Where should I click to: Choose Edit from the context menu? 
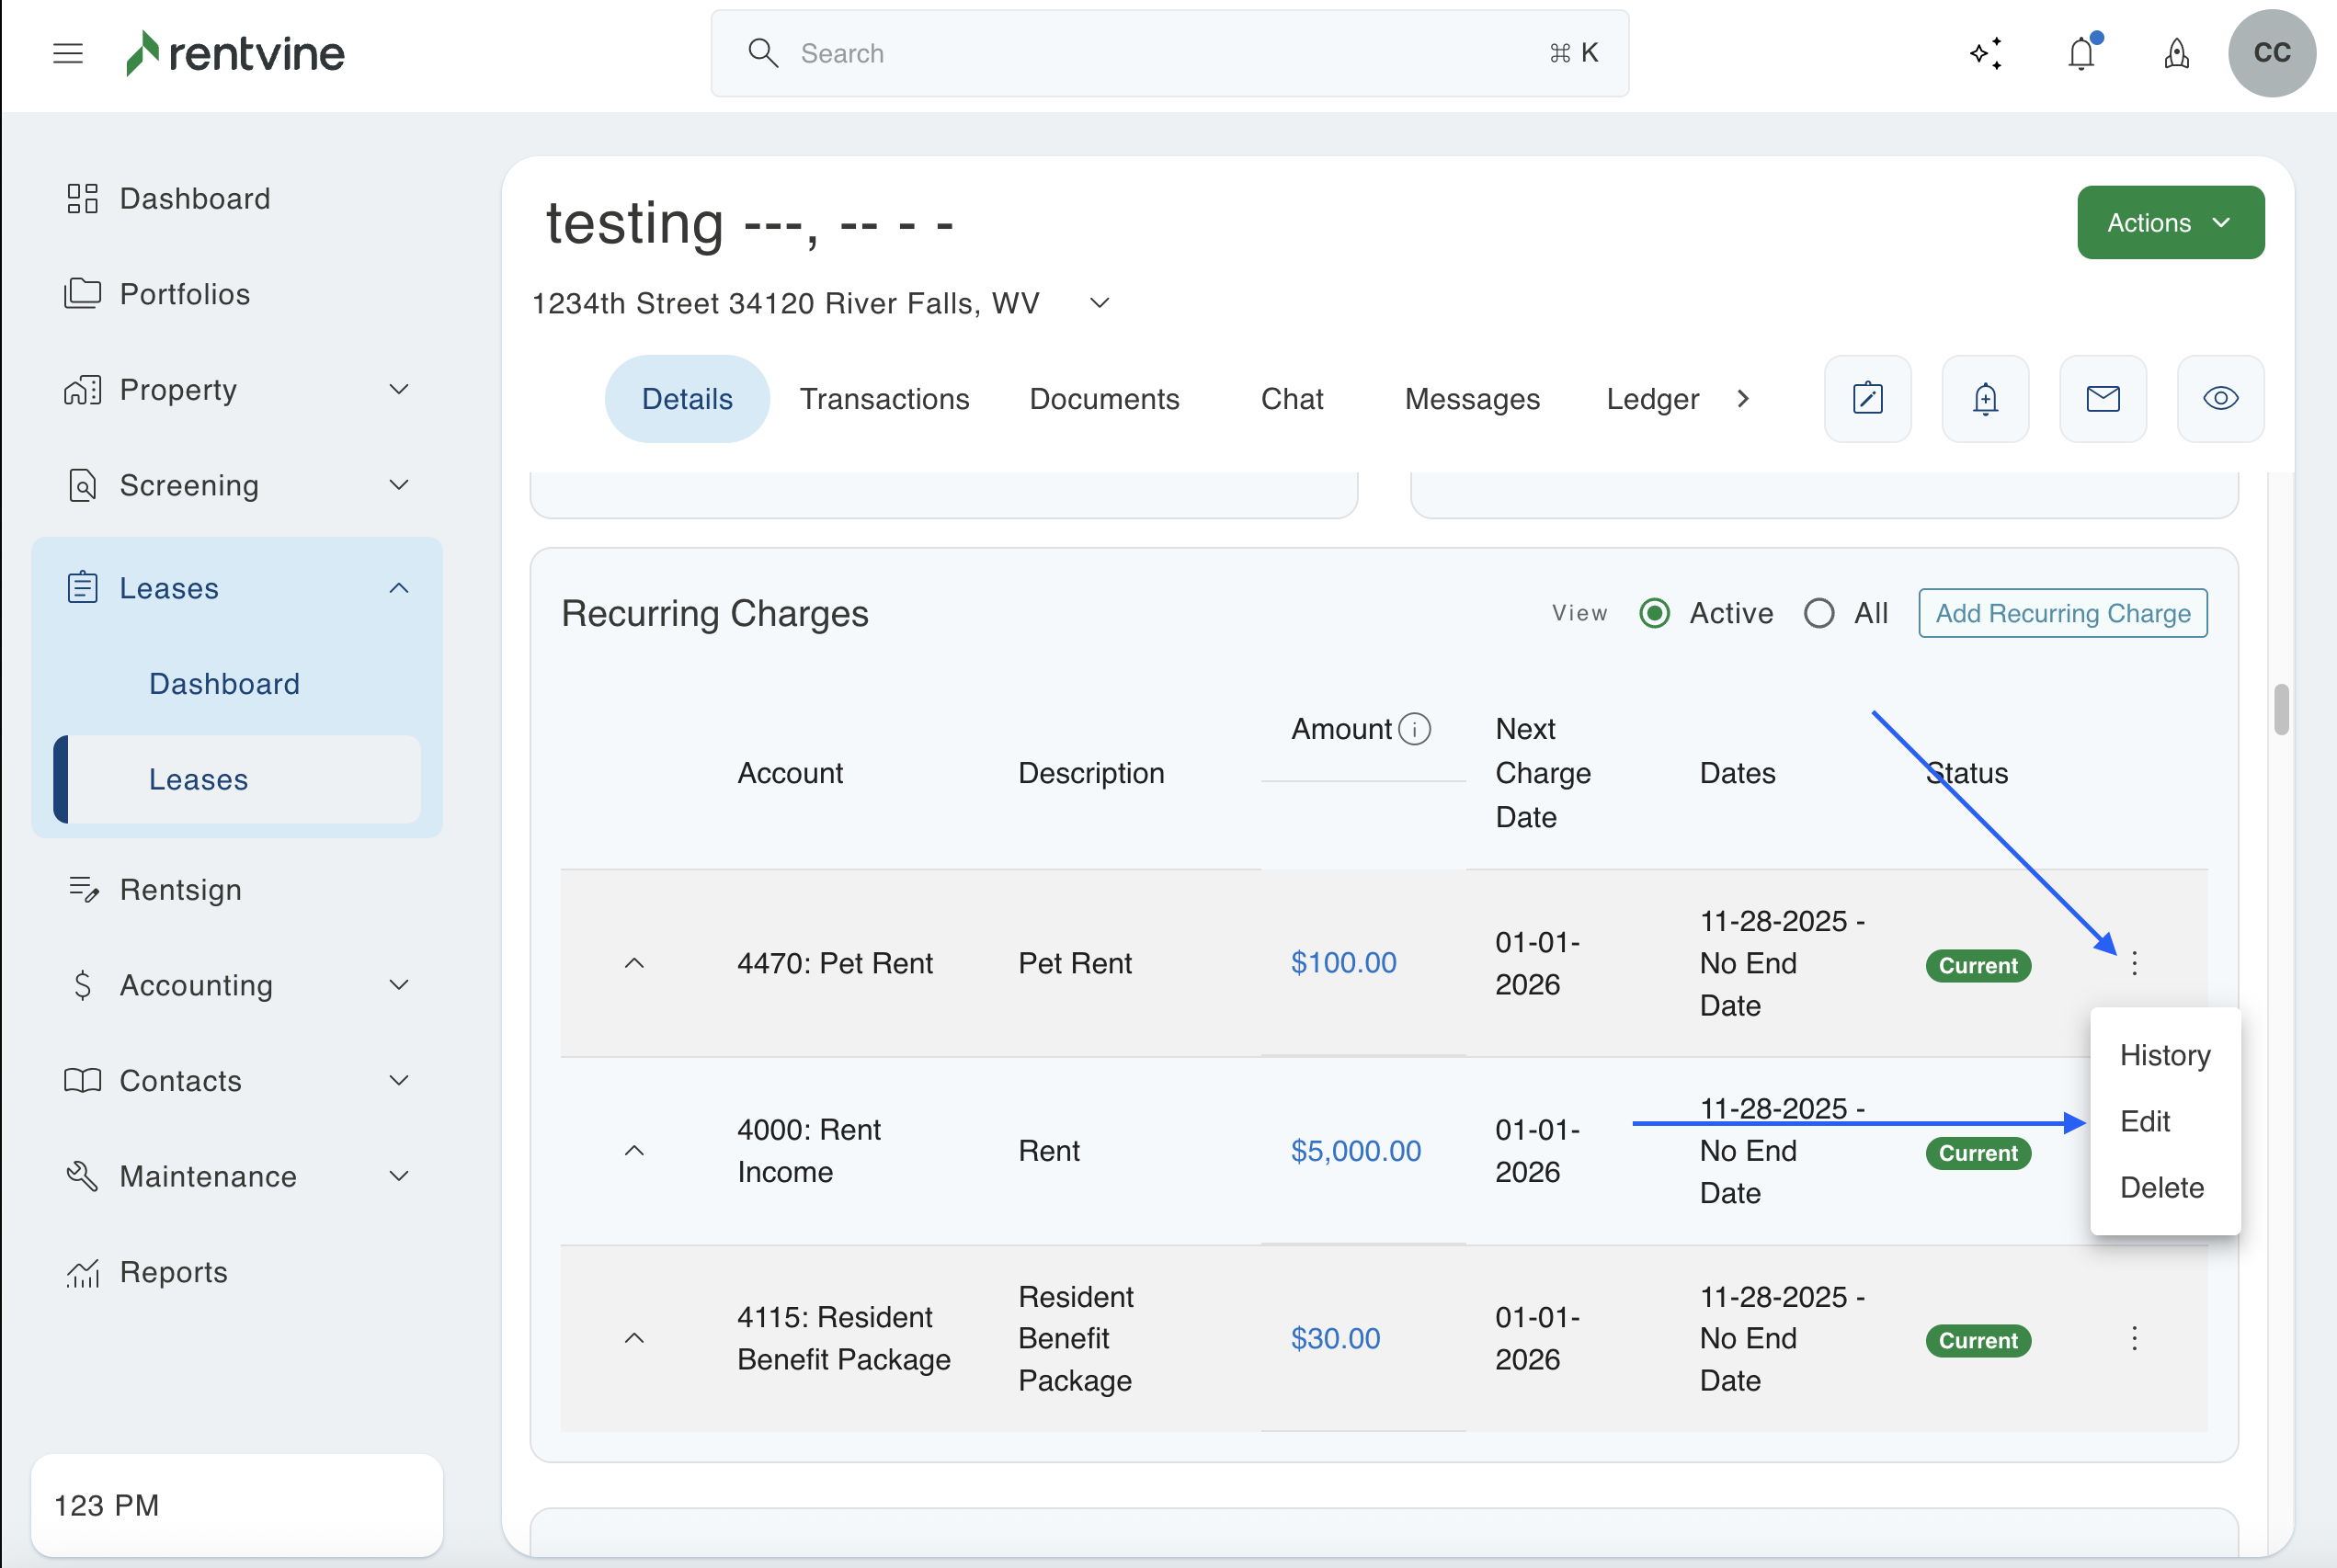point(2145,1121)
